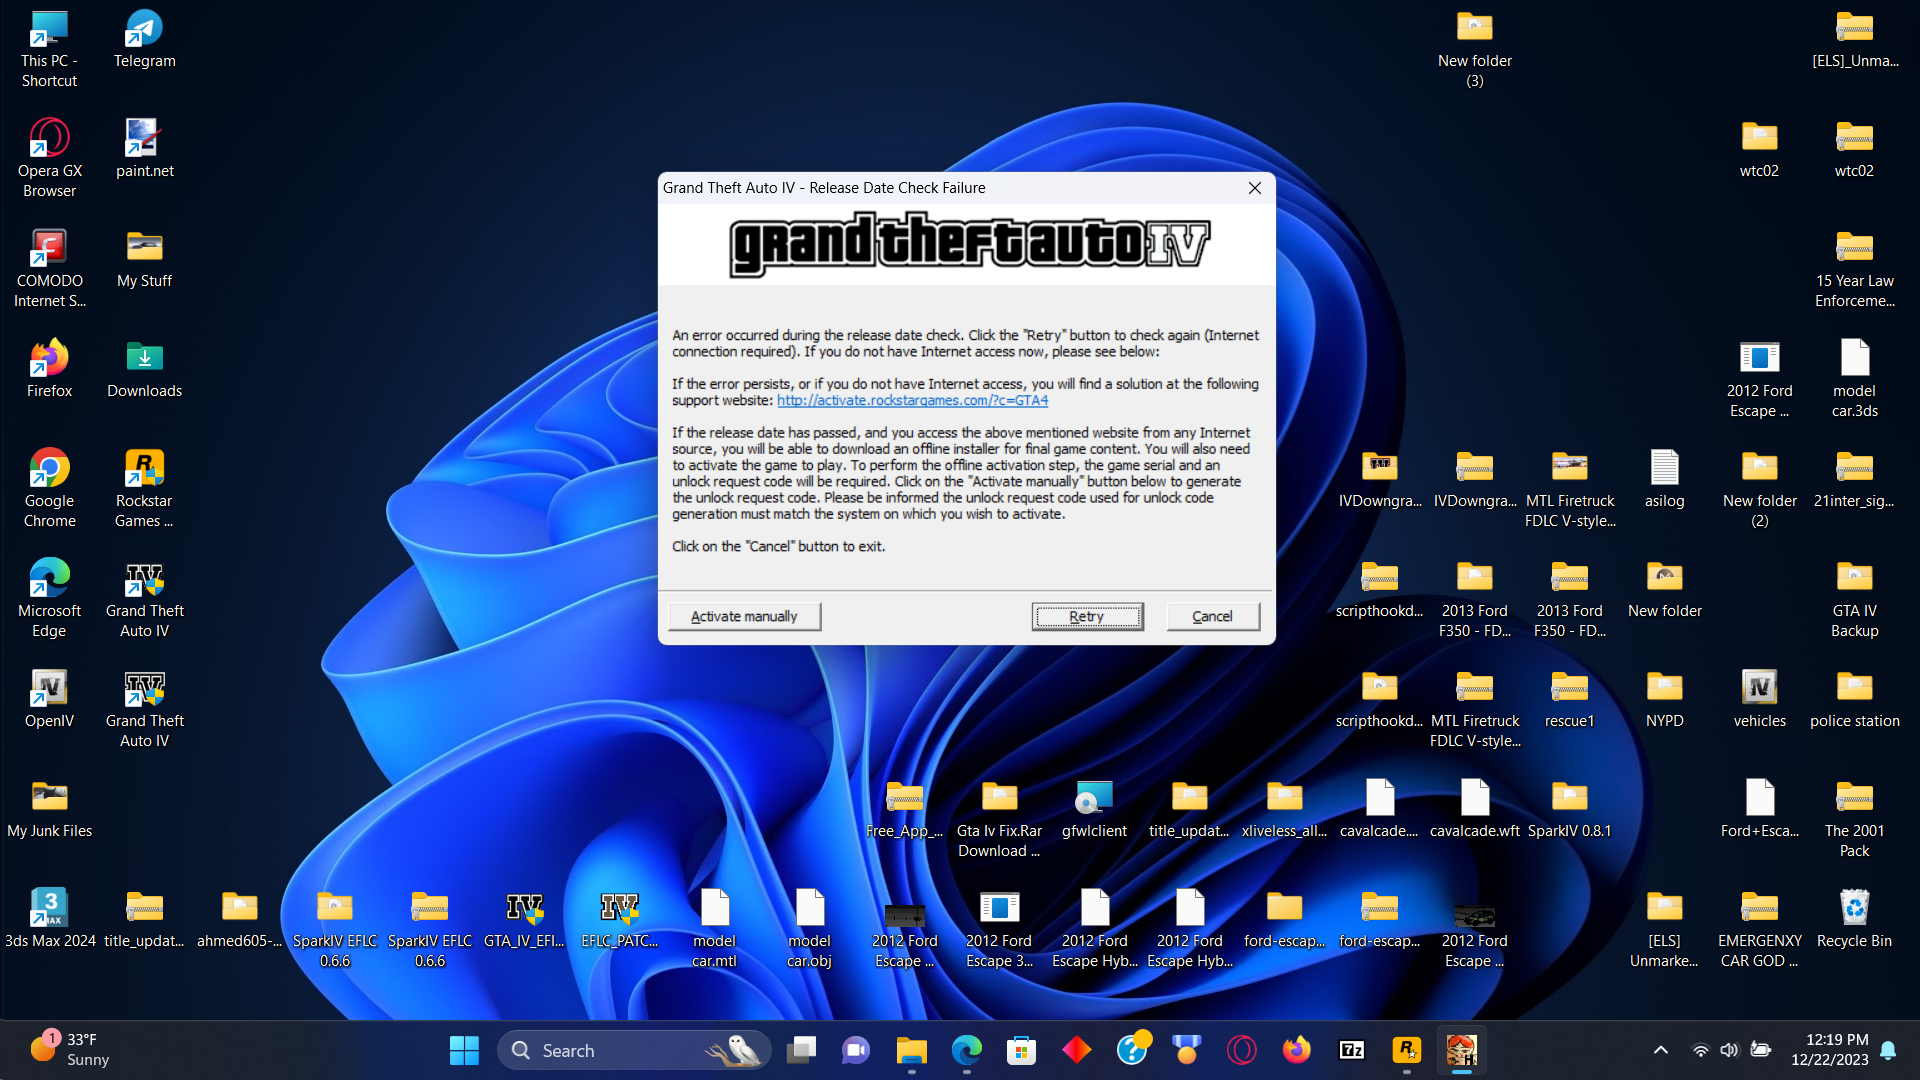Select the 3ds Max 2024 desktop icon
1920x1080 pixels.
pyautogui.click(x=49, y=908)
